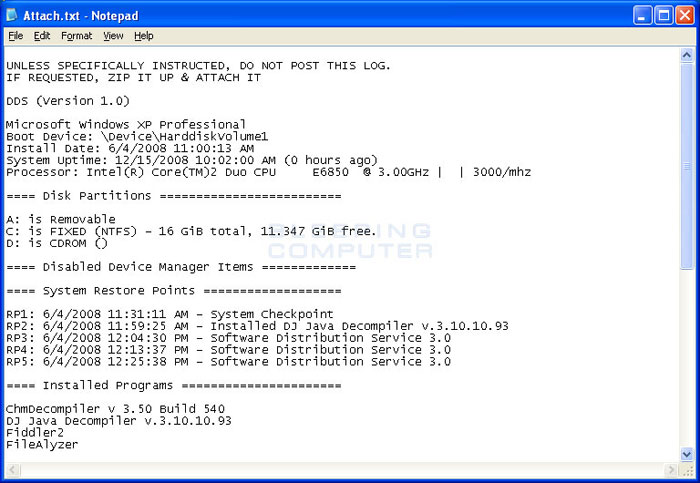This screenshot has width=700, height=483.
Task: Open the Edit menu
Action: coord(42,36)
